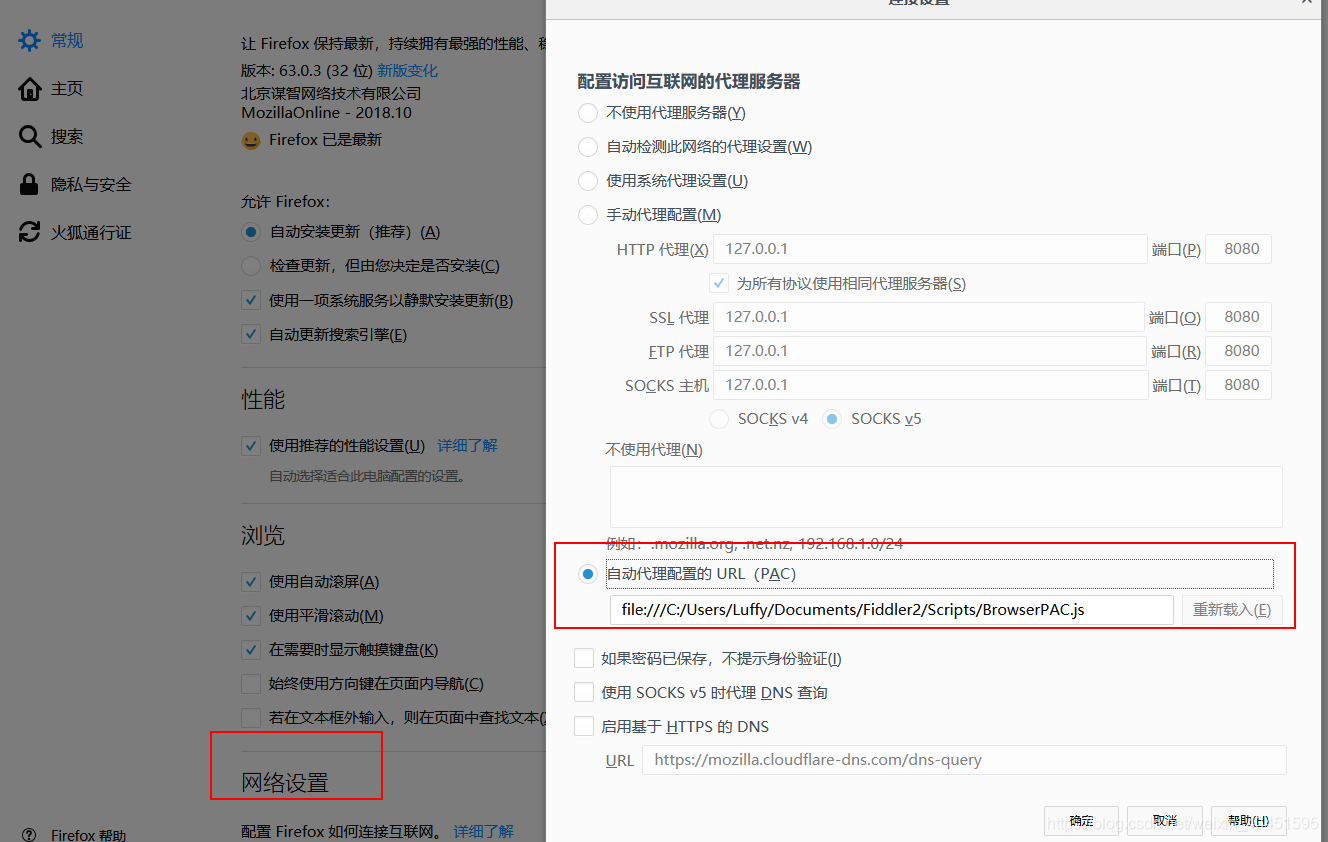Click the house icon beside 主页
The image size is (1328, 842).
30,89
